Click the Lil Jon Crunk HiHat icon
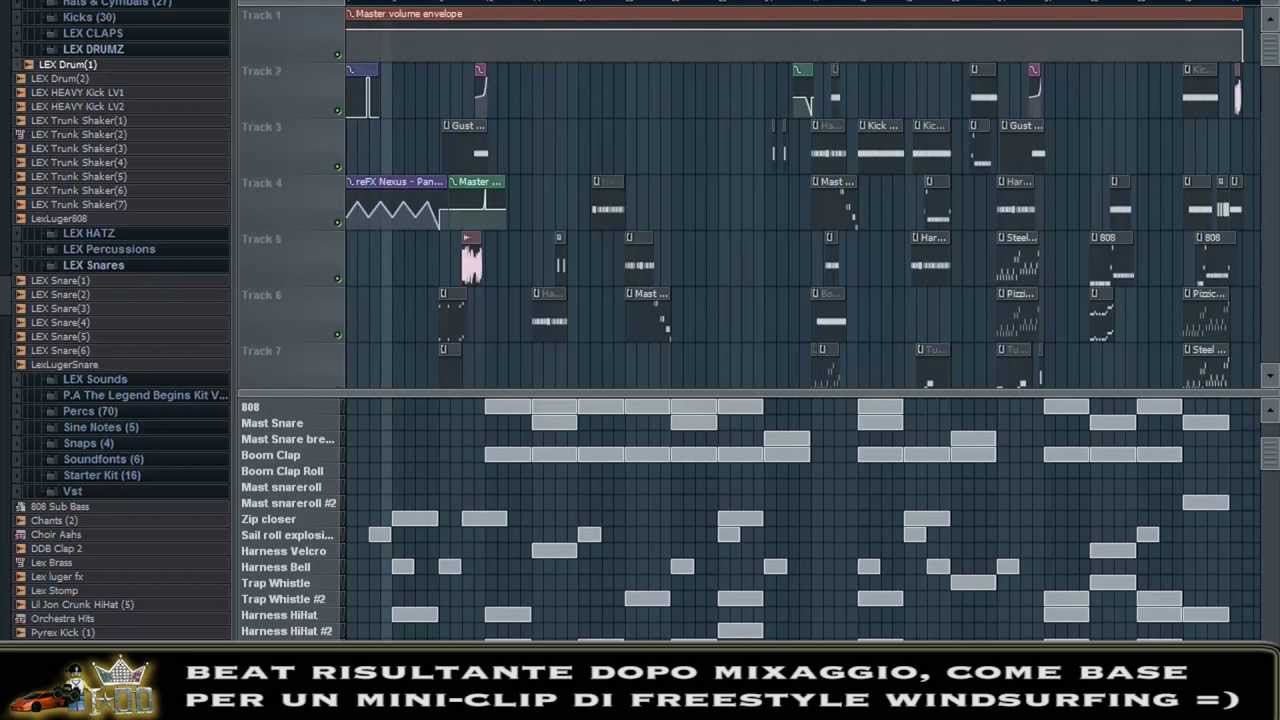 (21, 605)
